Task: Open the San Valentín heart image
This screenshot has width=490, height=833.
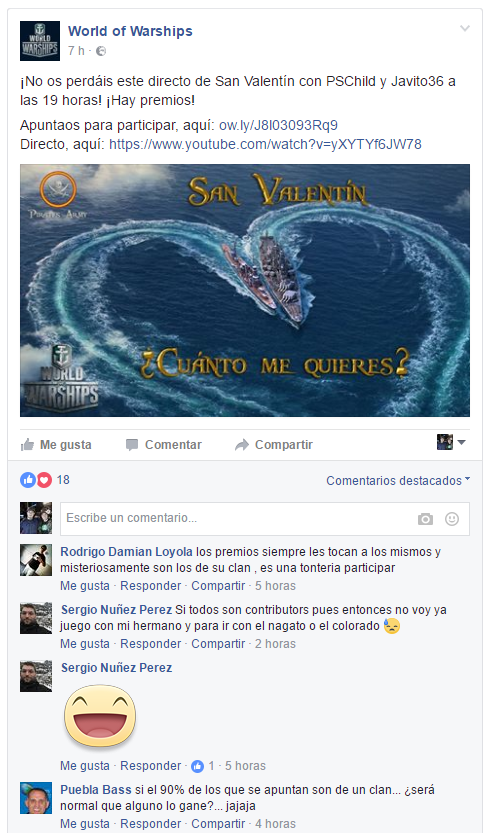Action: pos(245,290)
